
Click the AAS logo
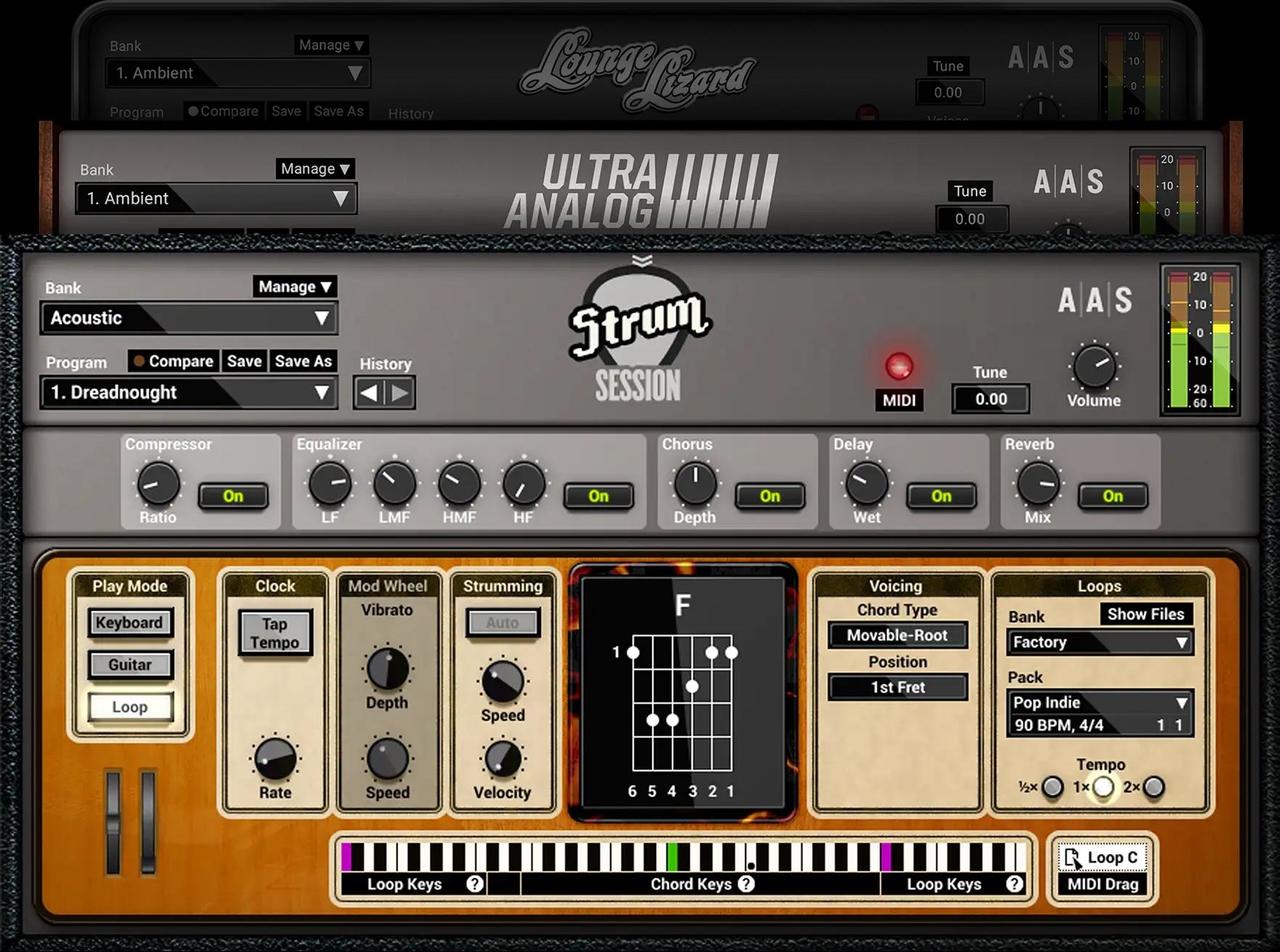click(x=1094, y=300)
